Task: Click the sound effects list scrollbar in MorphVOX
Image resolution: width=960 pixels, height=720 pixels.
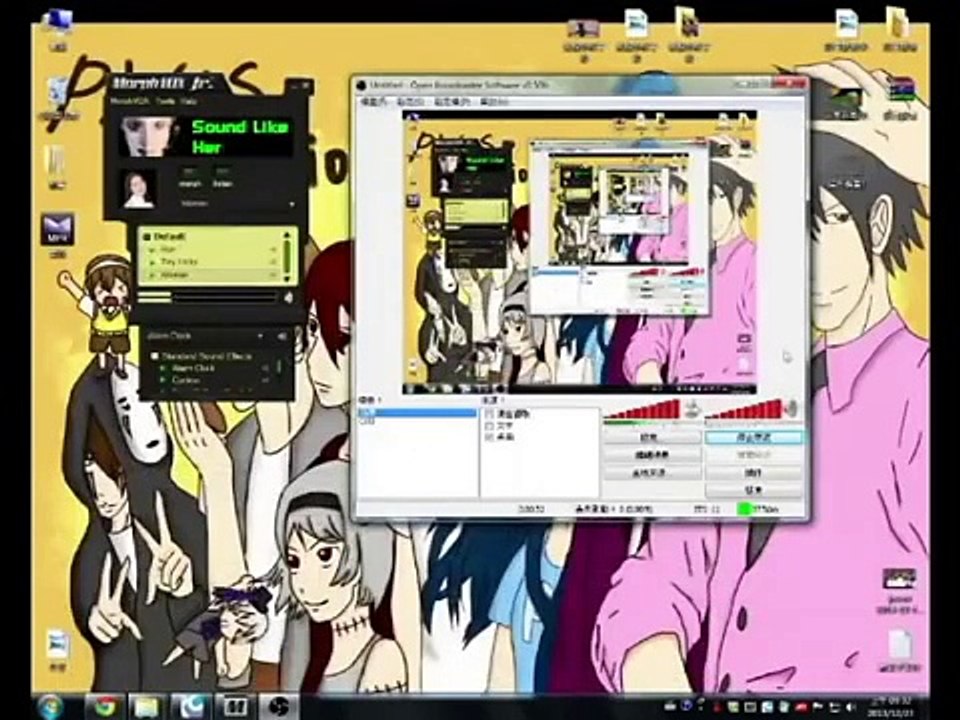Action: point(279,367)
